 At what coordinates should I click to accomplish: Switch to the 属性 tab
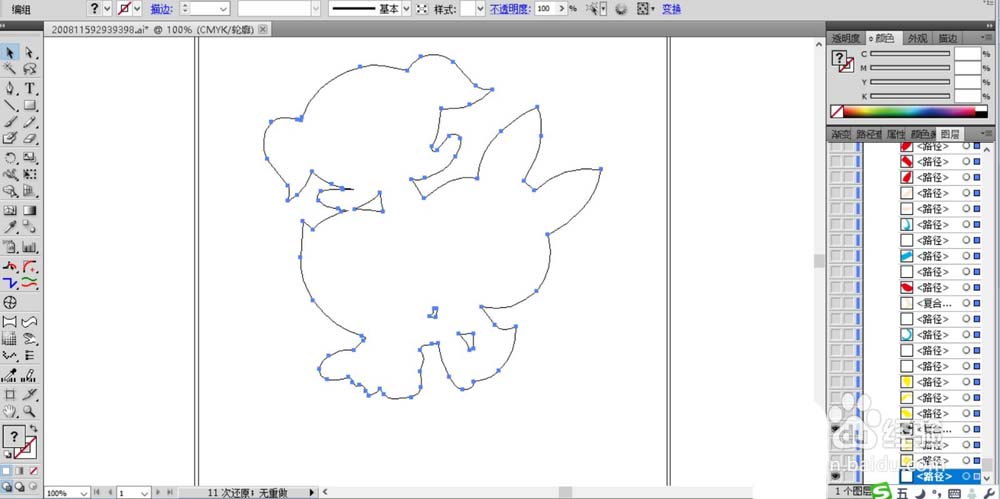click(x=896, y=135)
